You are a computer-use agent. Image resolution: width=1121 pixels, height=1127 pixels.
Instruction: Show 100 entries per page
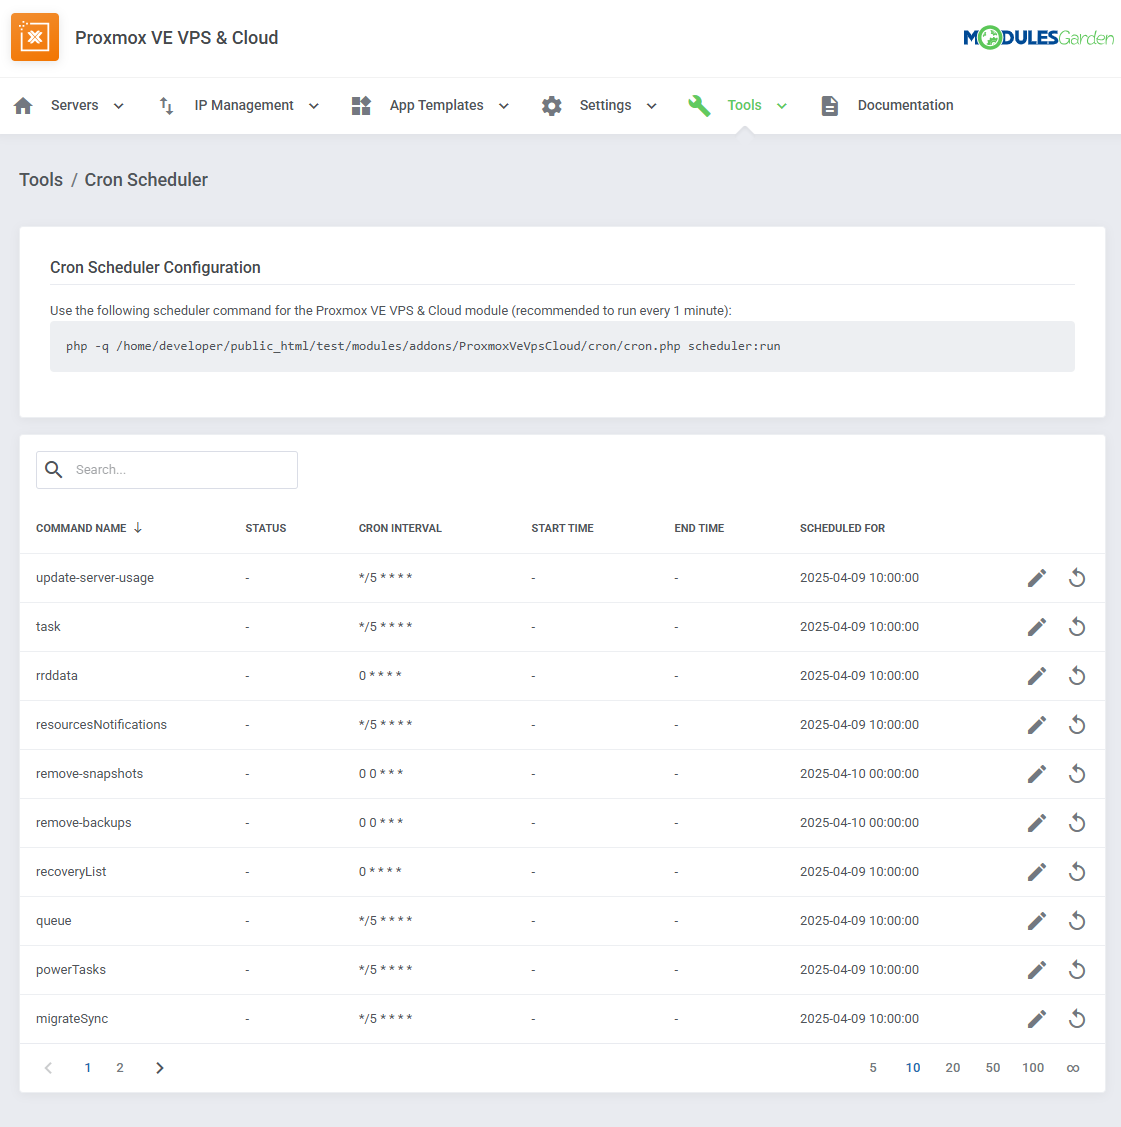pos(1033,1068)
